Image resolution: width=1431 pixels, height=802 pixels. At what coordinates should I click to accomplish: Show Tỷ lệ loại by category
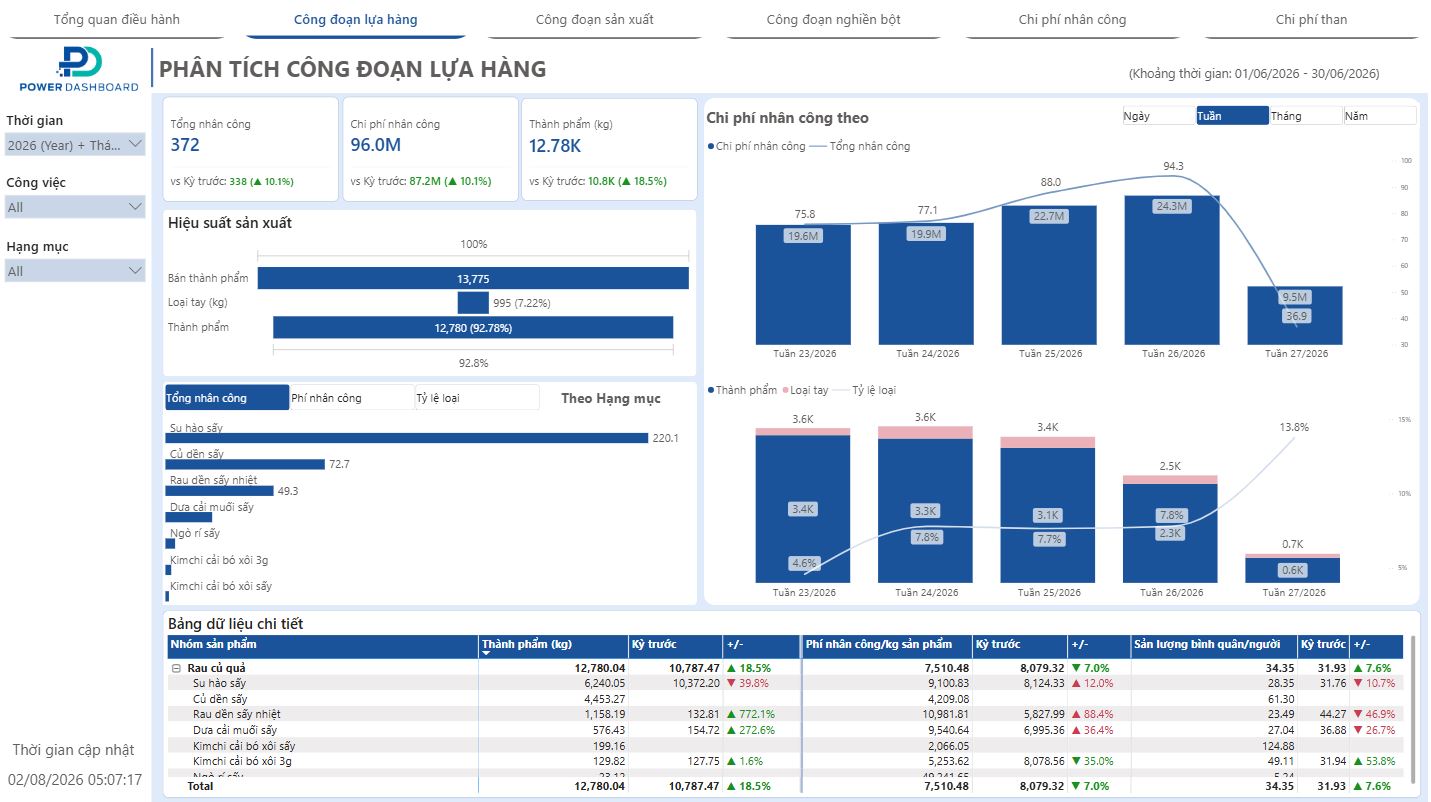coord(476,398)
